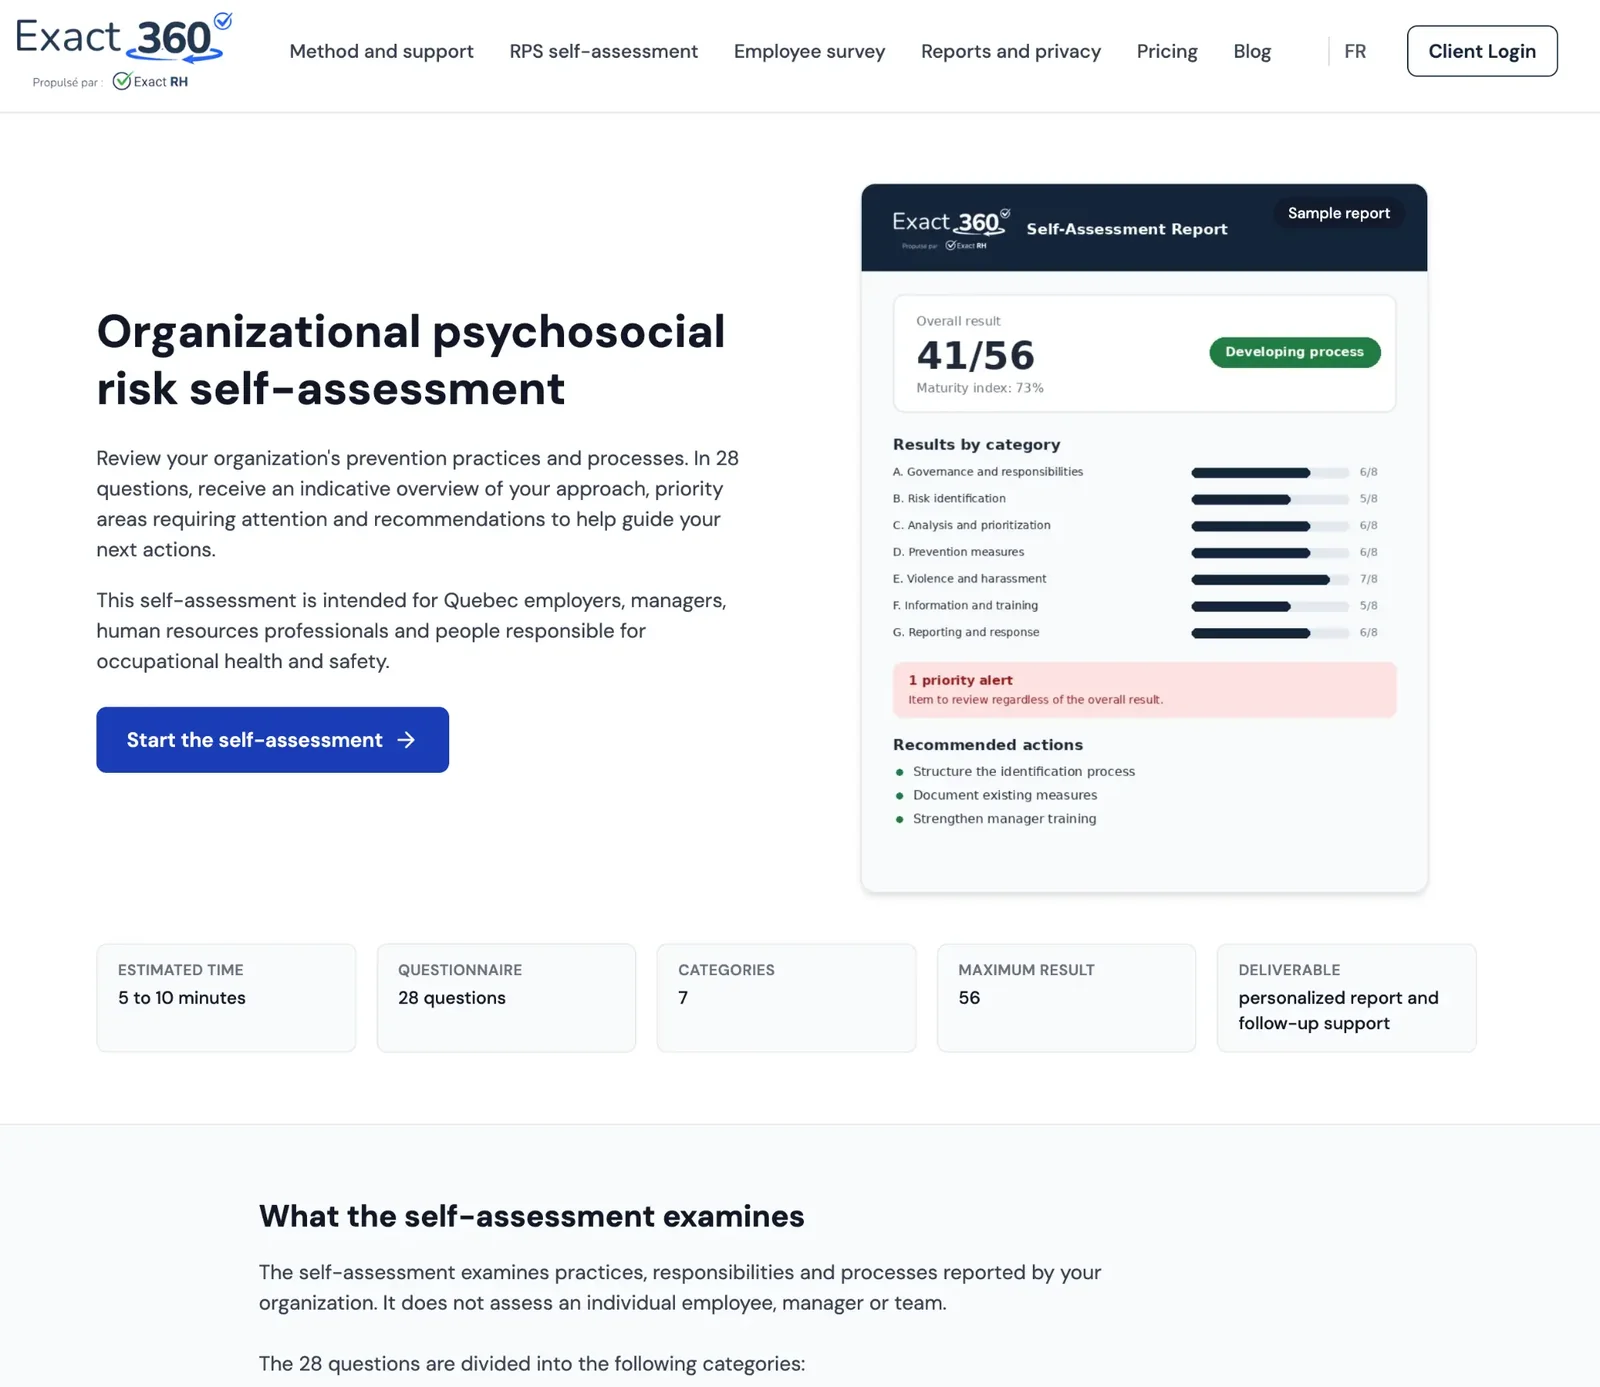This screenshot has width=1600, height=1387.
Task: Open Reports and privacy
Action: coord(1010,51)
